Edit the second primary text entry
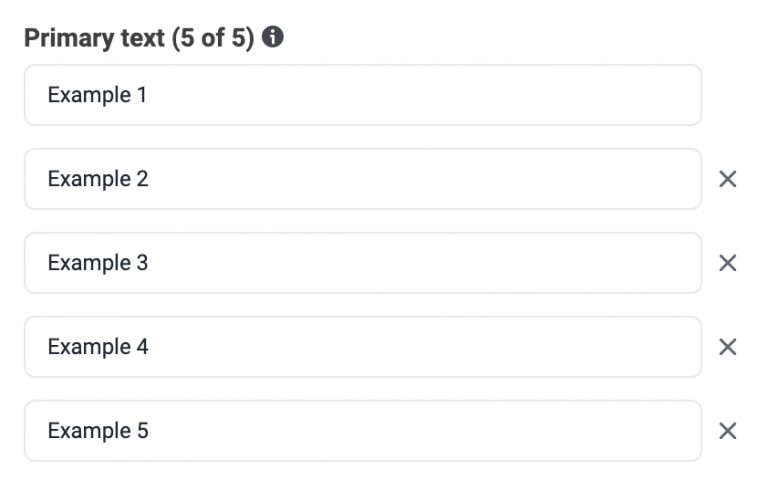Viewport: 768px width, 491px height. 362,179
